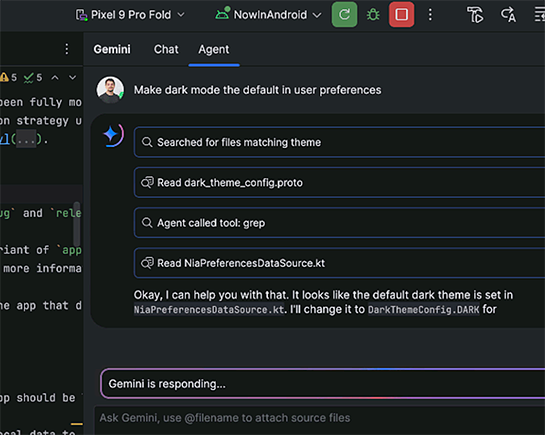Switch to the Chat tab
This screenshot has width=545, height=435.
tap(166, 49)
